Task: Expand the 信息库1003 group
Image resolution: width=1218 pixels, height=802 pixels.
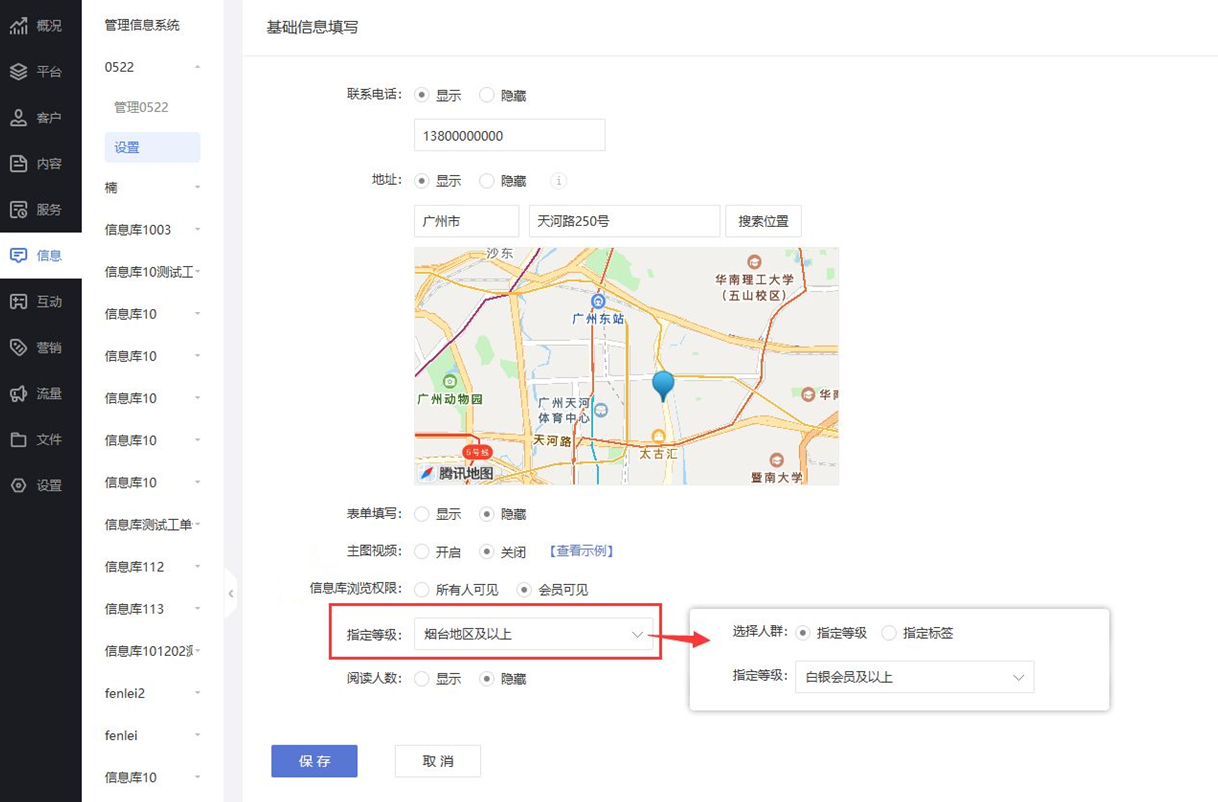Action: (197, 229)
